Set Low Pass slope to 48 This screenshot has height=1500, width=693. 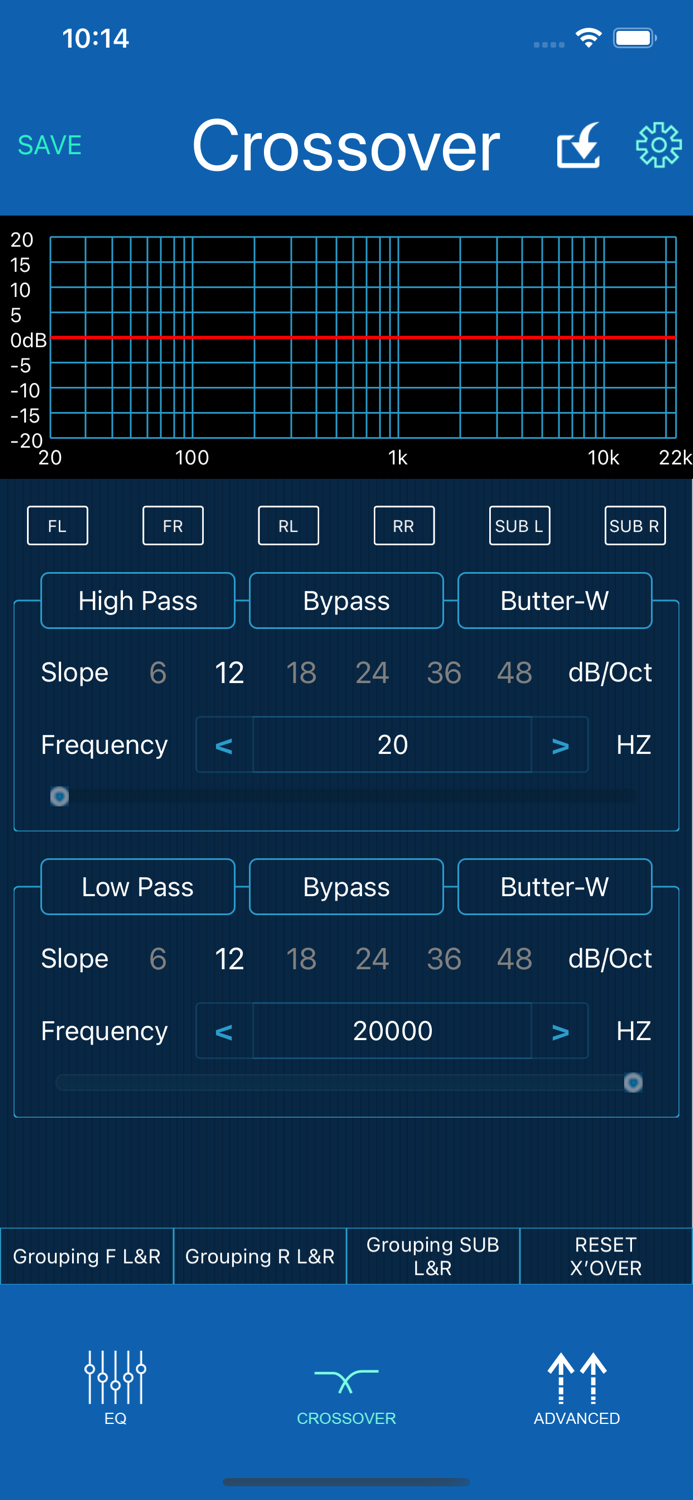click(514, 959)
